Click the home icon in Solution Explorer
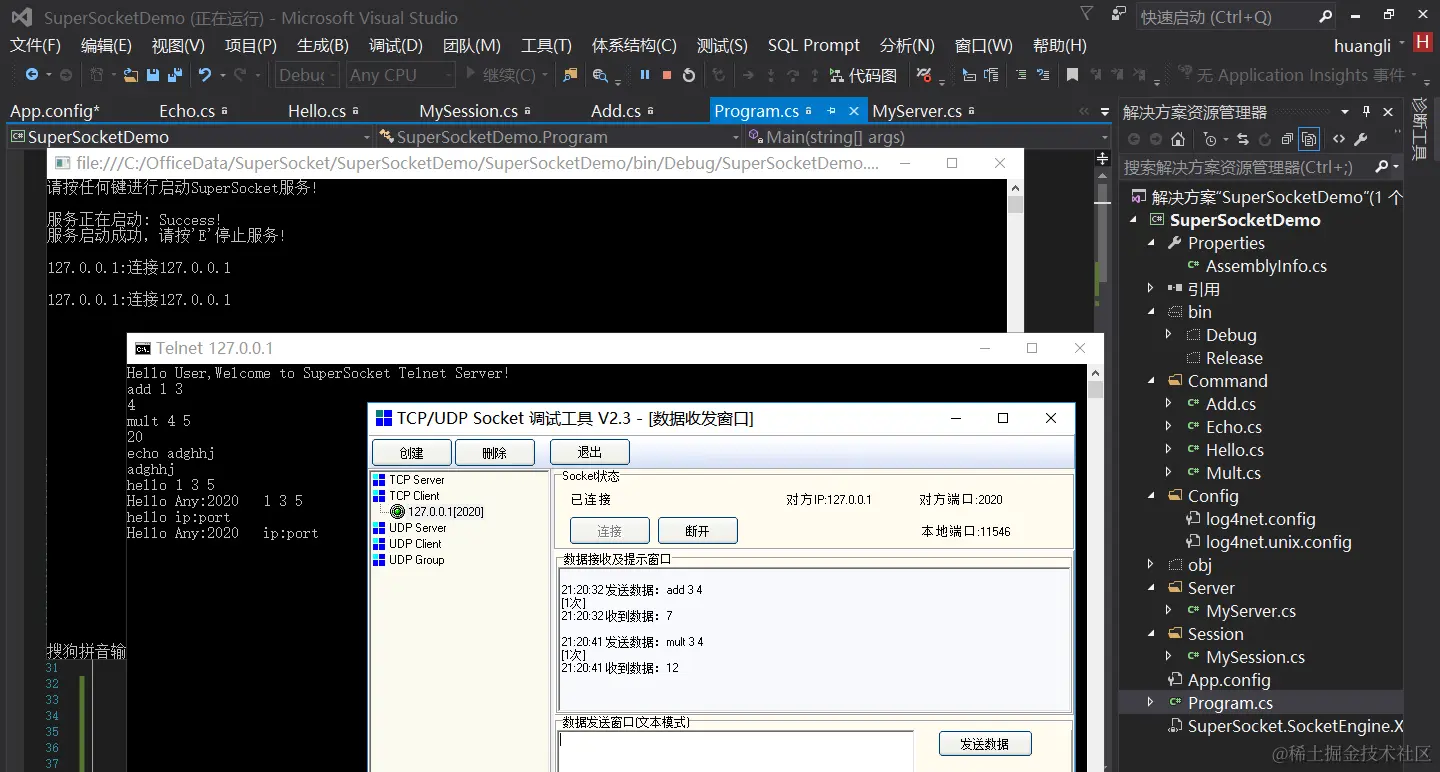 pos(1178,139)
